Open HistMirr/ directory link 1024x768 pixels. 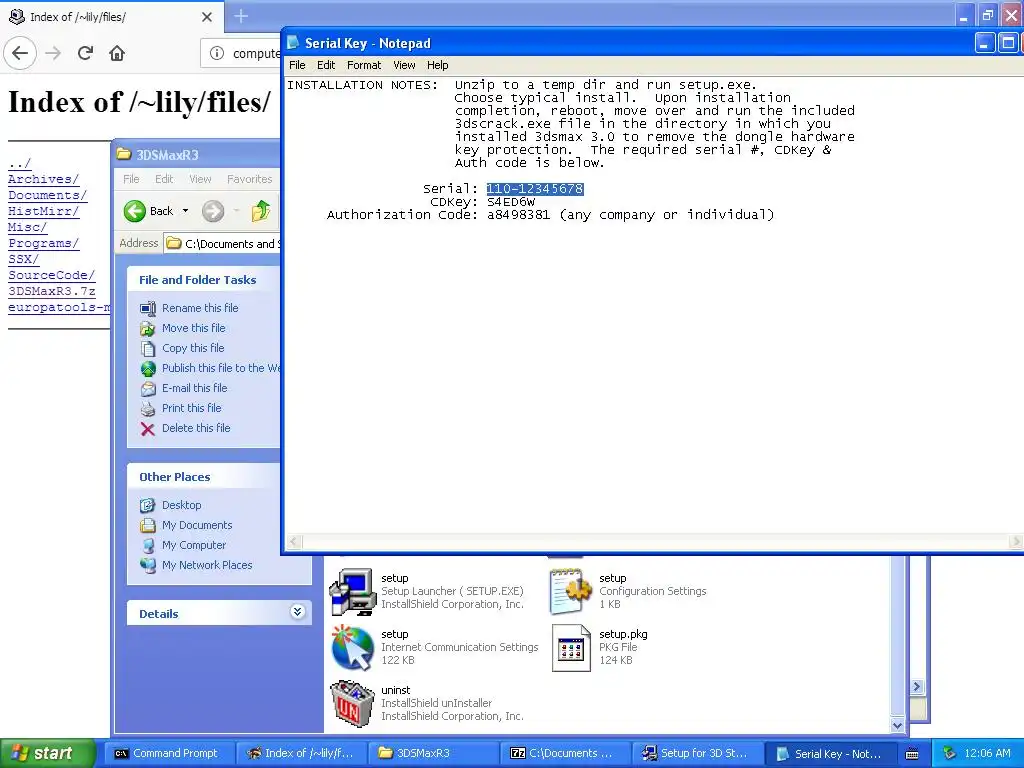[43, 211]
